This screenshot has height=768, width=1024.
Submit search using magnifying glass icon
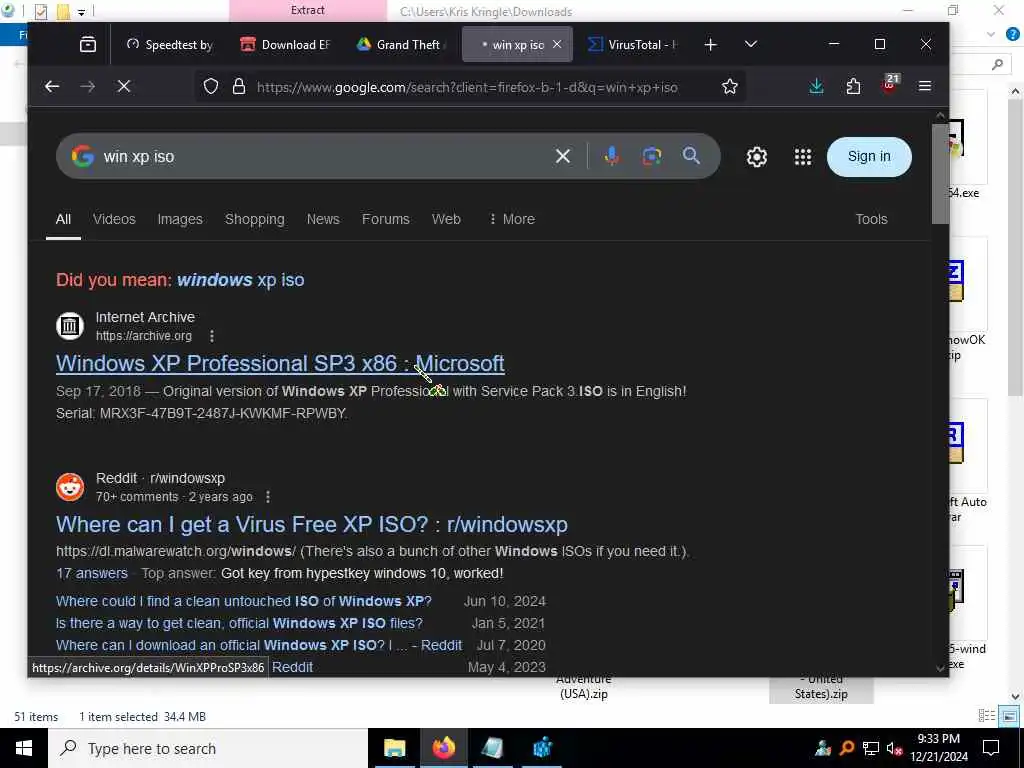[691, 156]
